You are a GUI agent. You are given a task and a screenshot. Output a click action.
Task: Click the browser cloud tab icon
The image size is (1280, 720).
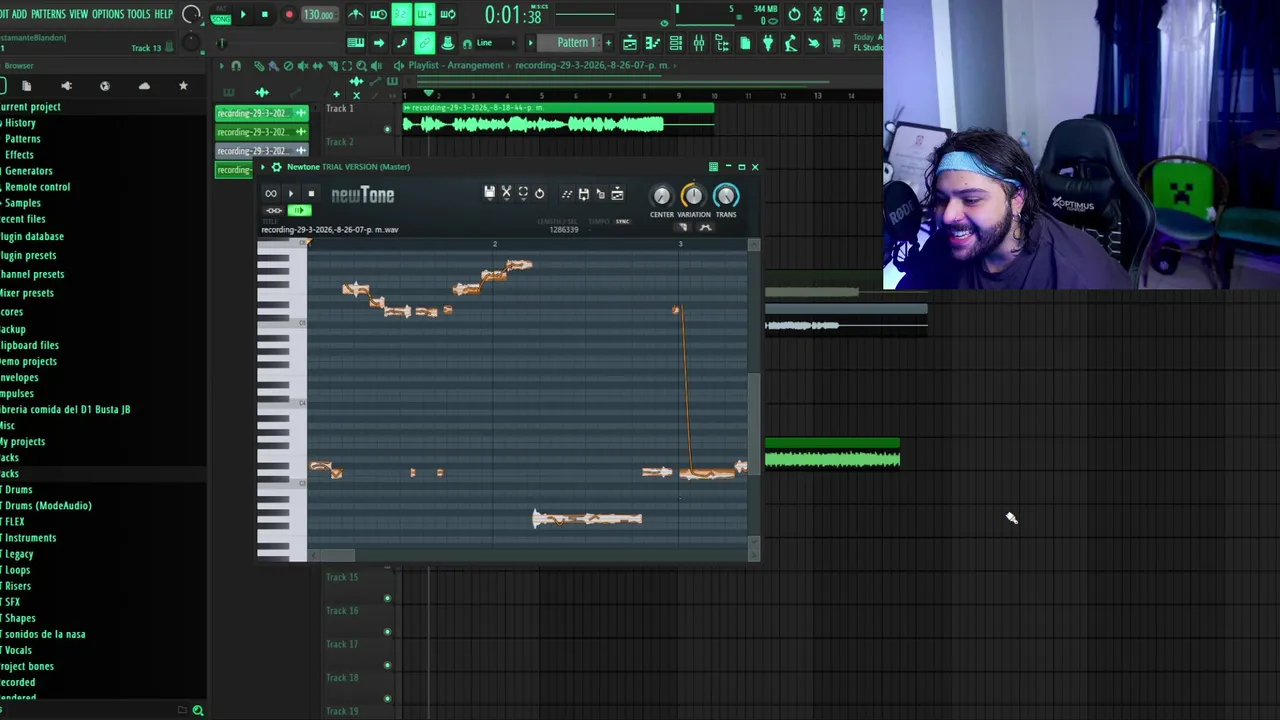(144, 86)
